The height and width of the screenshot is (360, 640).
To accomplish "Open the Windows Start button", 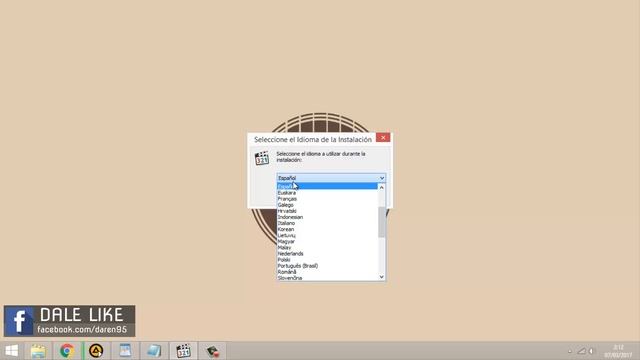I will (11, 351).
